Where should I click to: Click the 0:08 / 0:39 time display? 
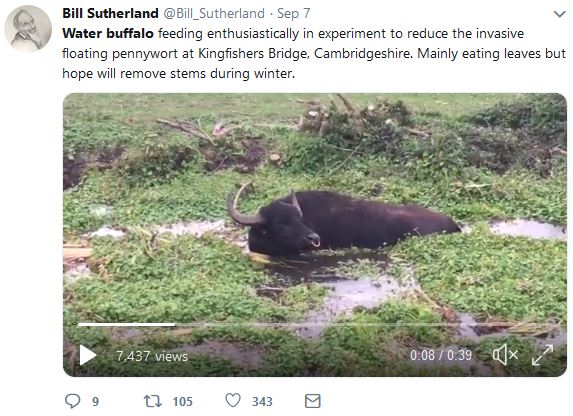[441, 355]
